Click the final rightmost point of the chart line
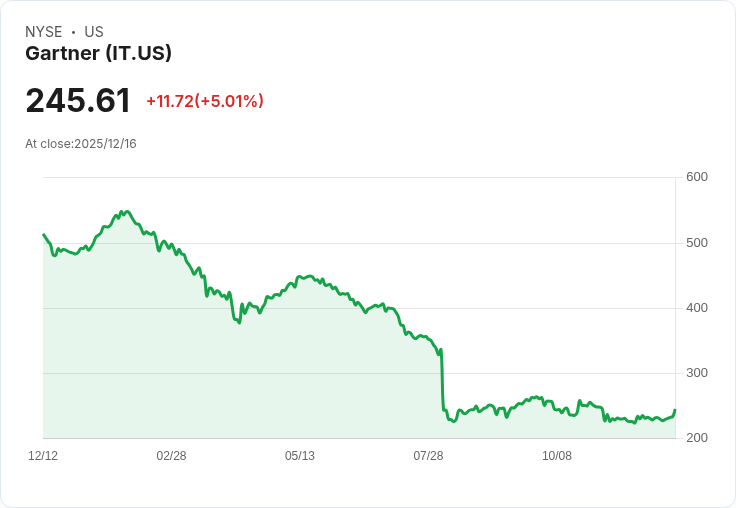Screen dimensions: 736x508 [x=675, y=410]
